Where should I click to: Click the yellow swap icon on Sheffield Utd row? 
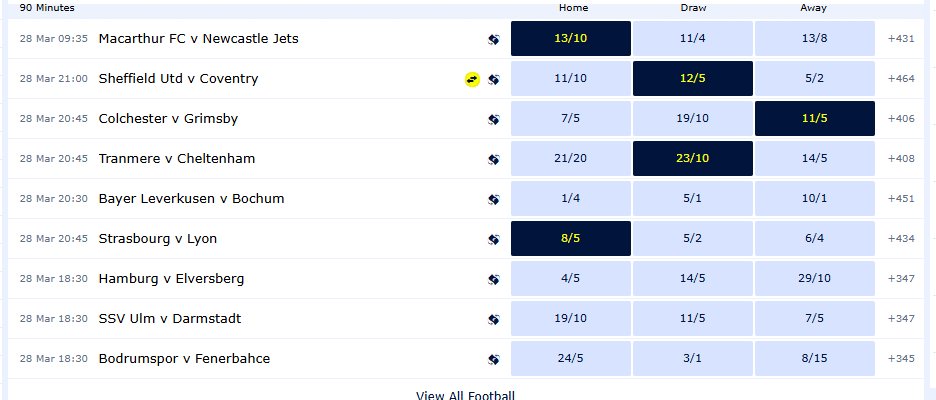click(472, 79)
